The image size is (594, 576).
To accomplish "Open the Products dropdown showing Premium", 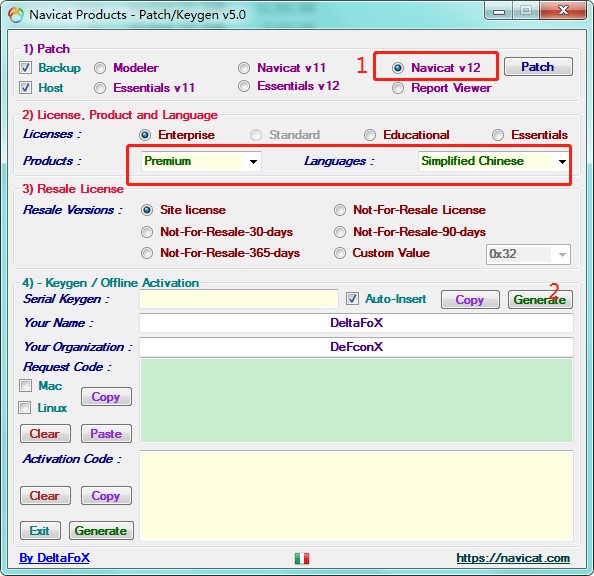I will [x=201, y=161].
